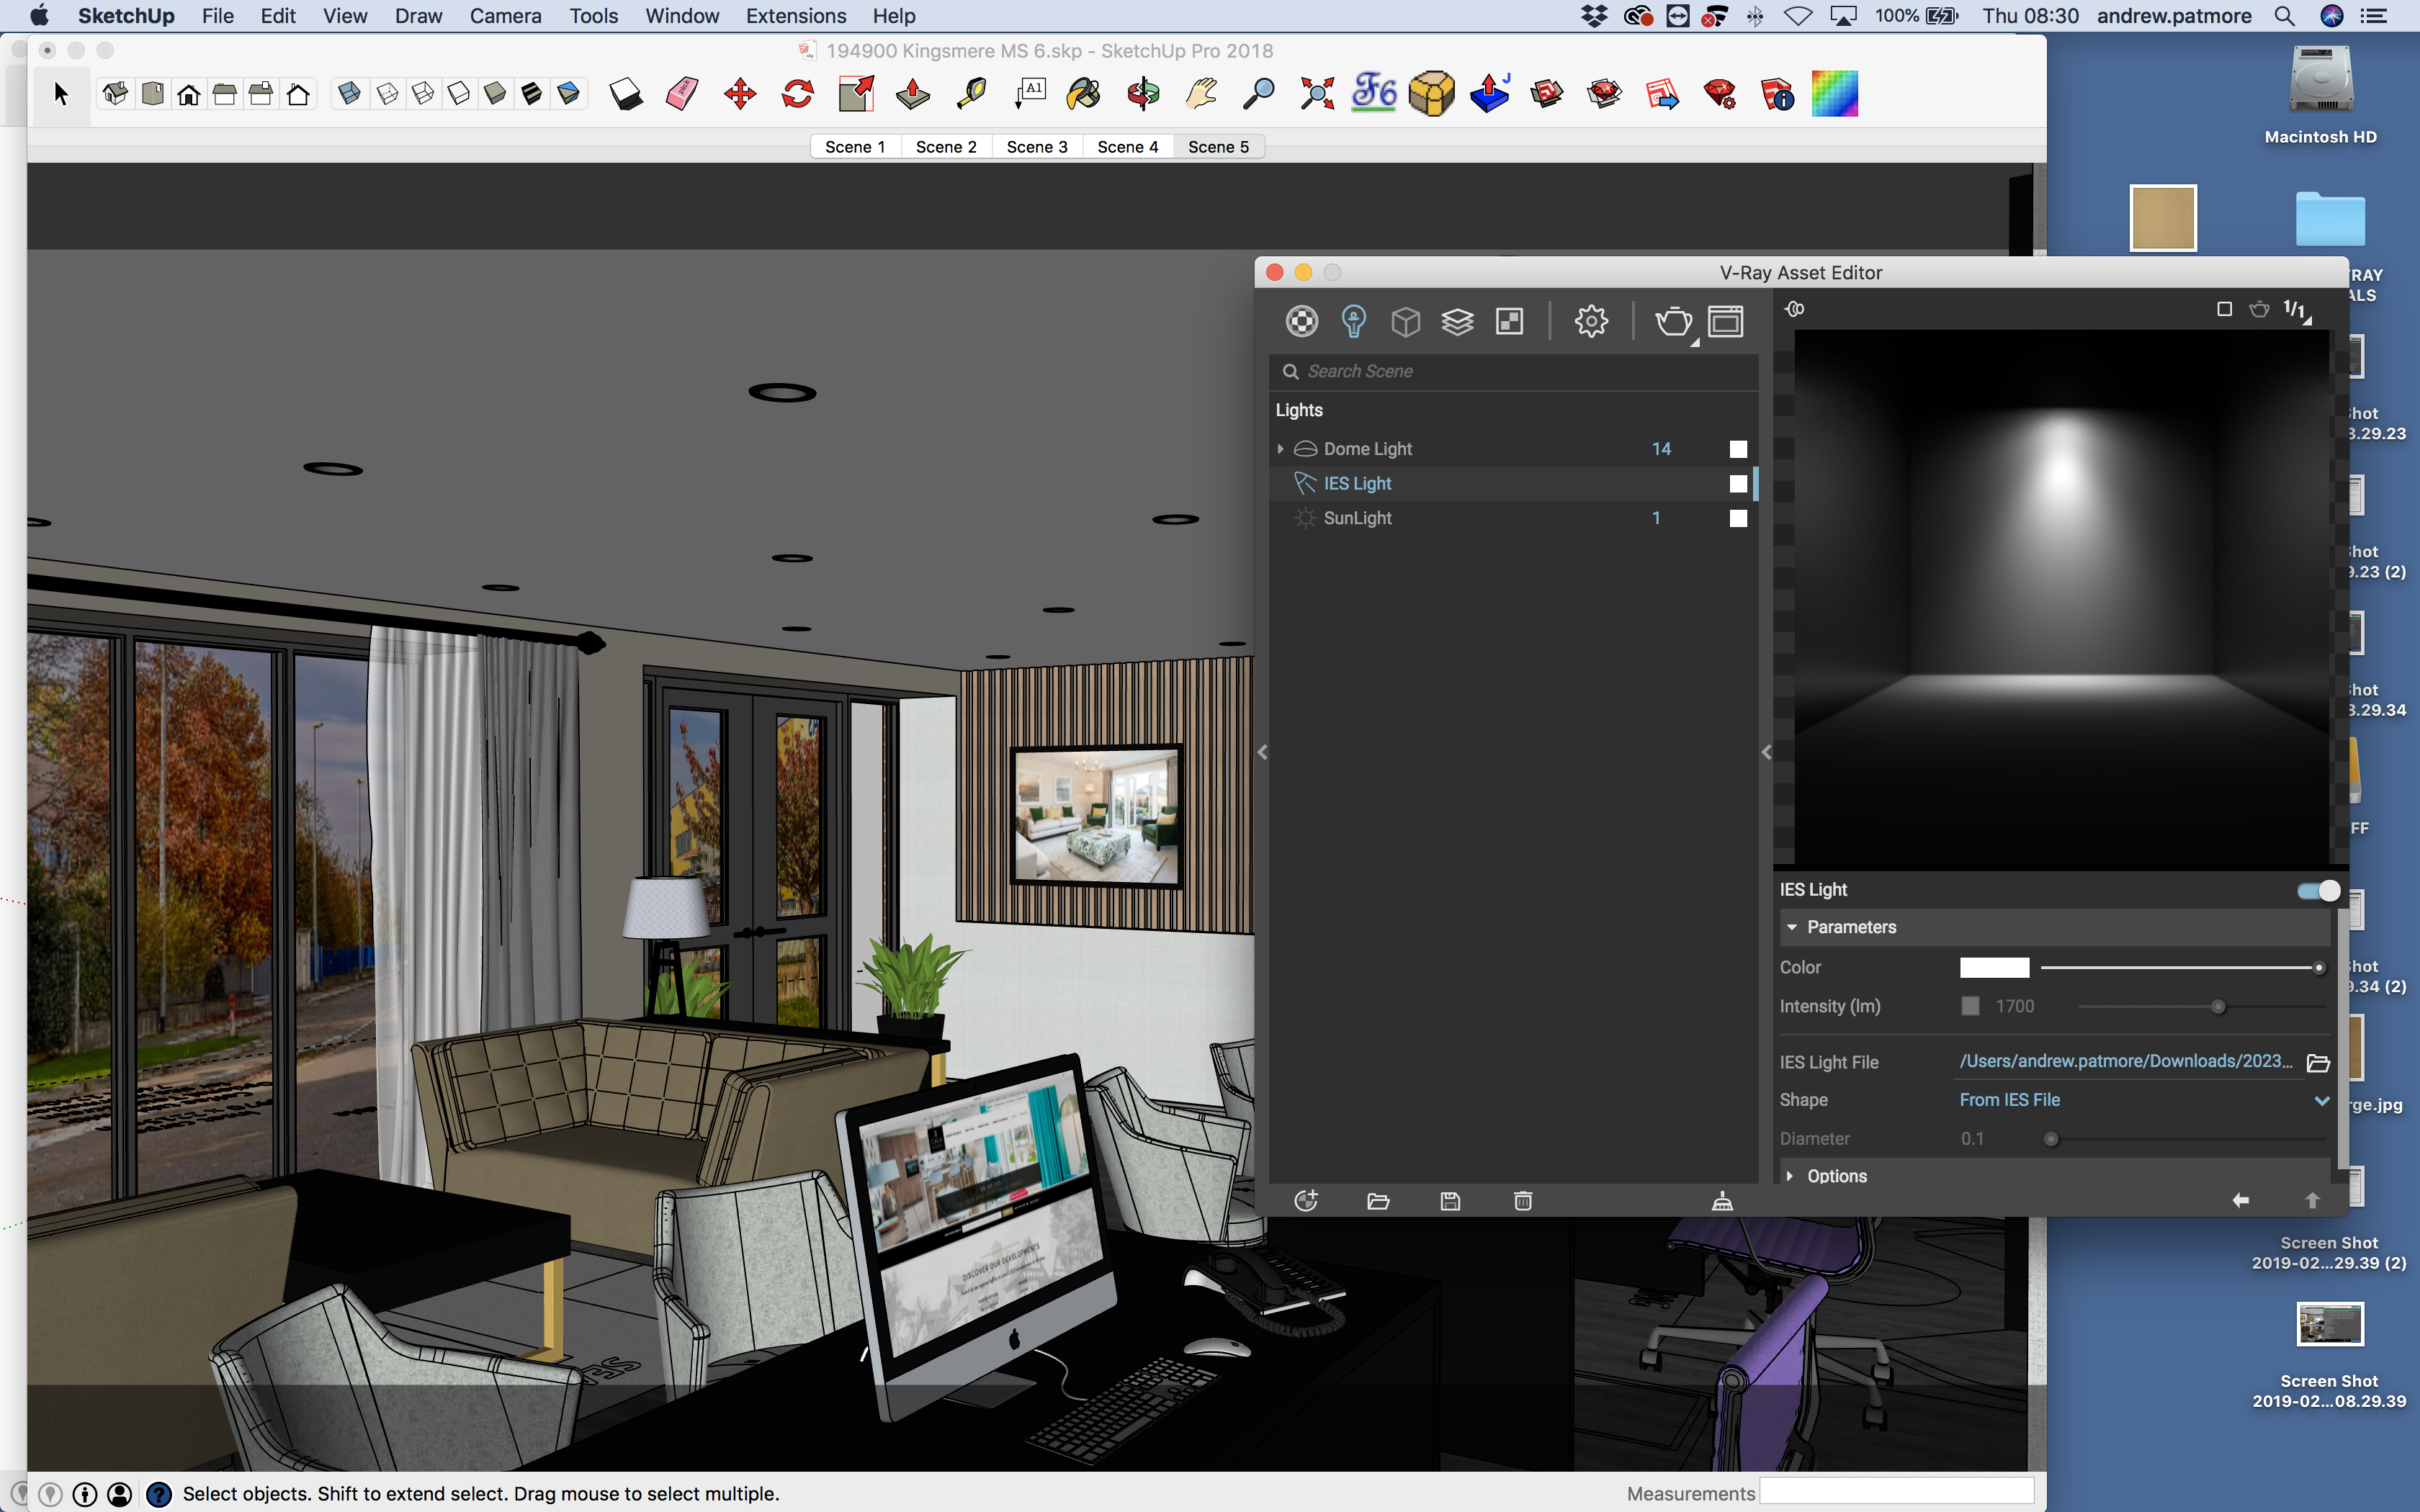Toggle the SunLight visibility checkbox

click(1737, 518)
